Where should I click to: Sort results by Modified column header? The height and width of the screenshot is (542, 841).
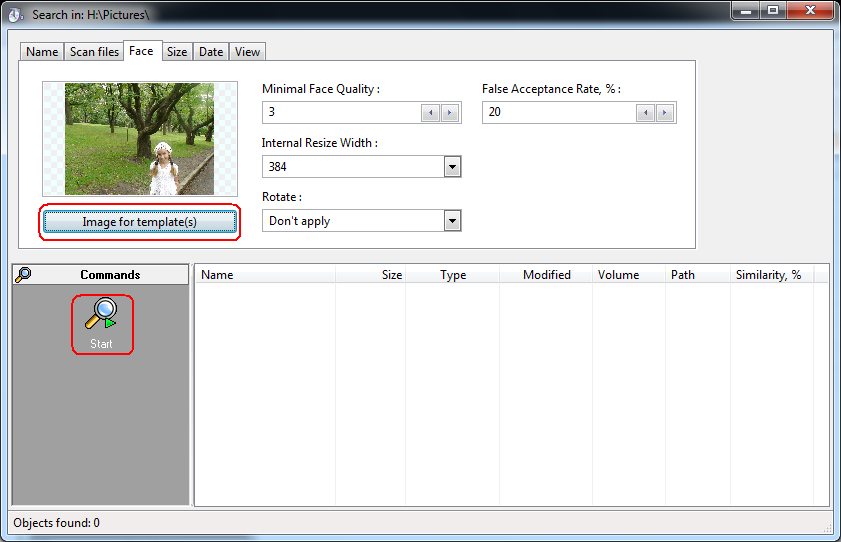coord(546,275)
